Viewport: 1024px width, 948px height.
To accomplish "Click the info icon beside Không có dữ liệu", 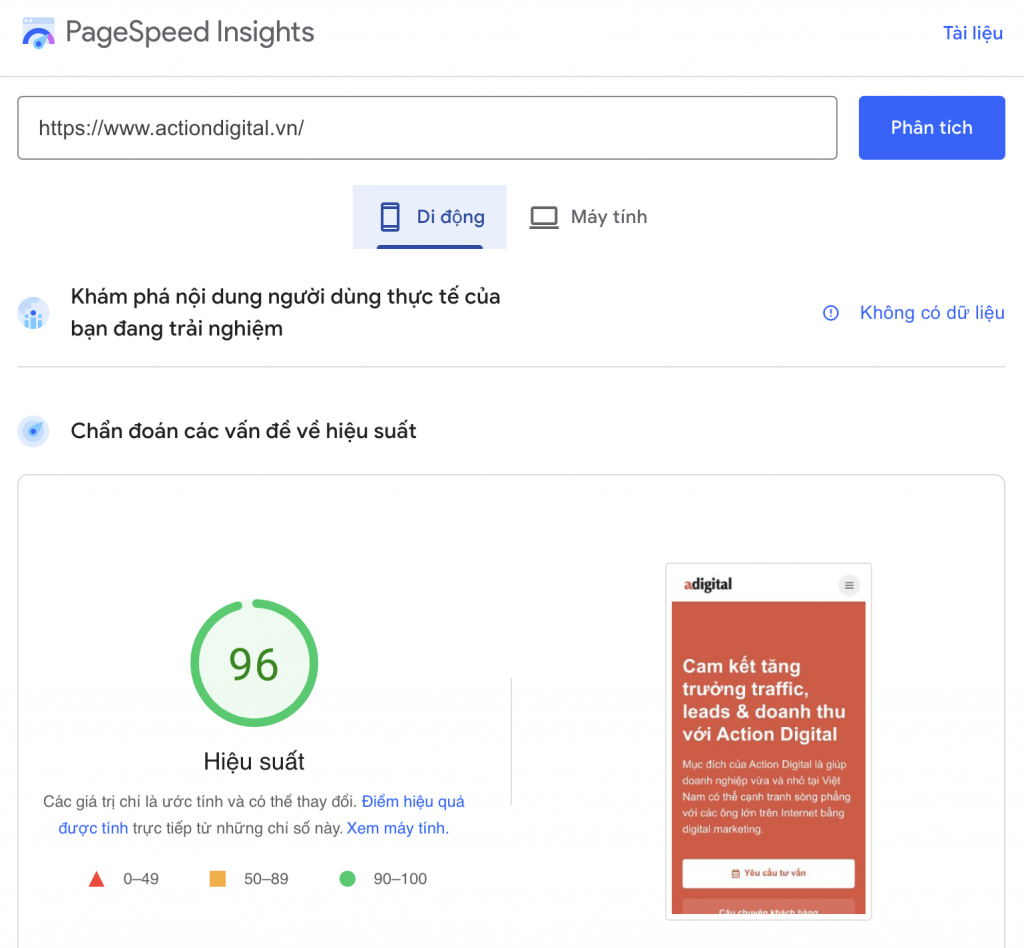I will point(831,313).
